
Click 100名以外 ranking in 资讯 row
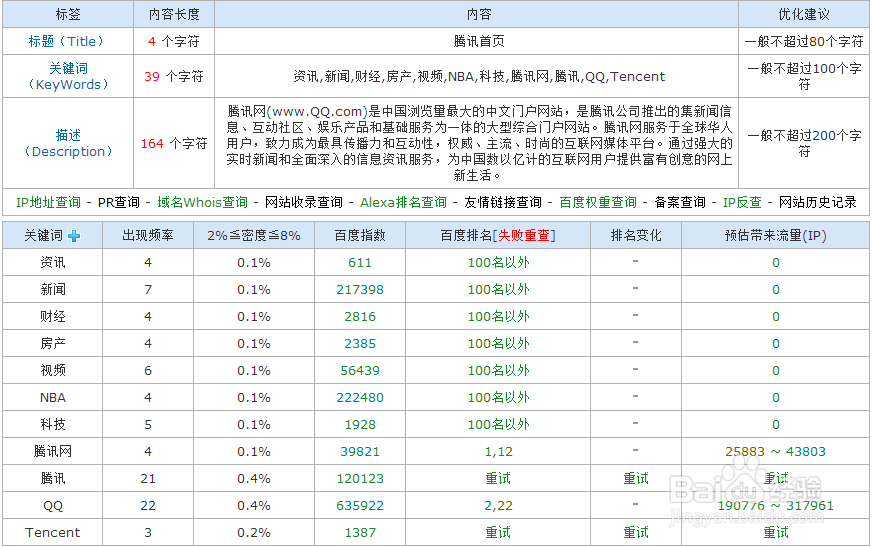point(498,262)
